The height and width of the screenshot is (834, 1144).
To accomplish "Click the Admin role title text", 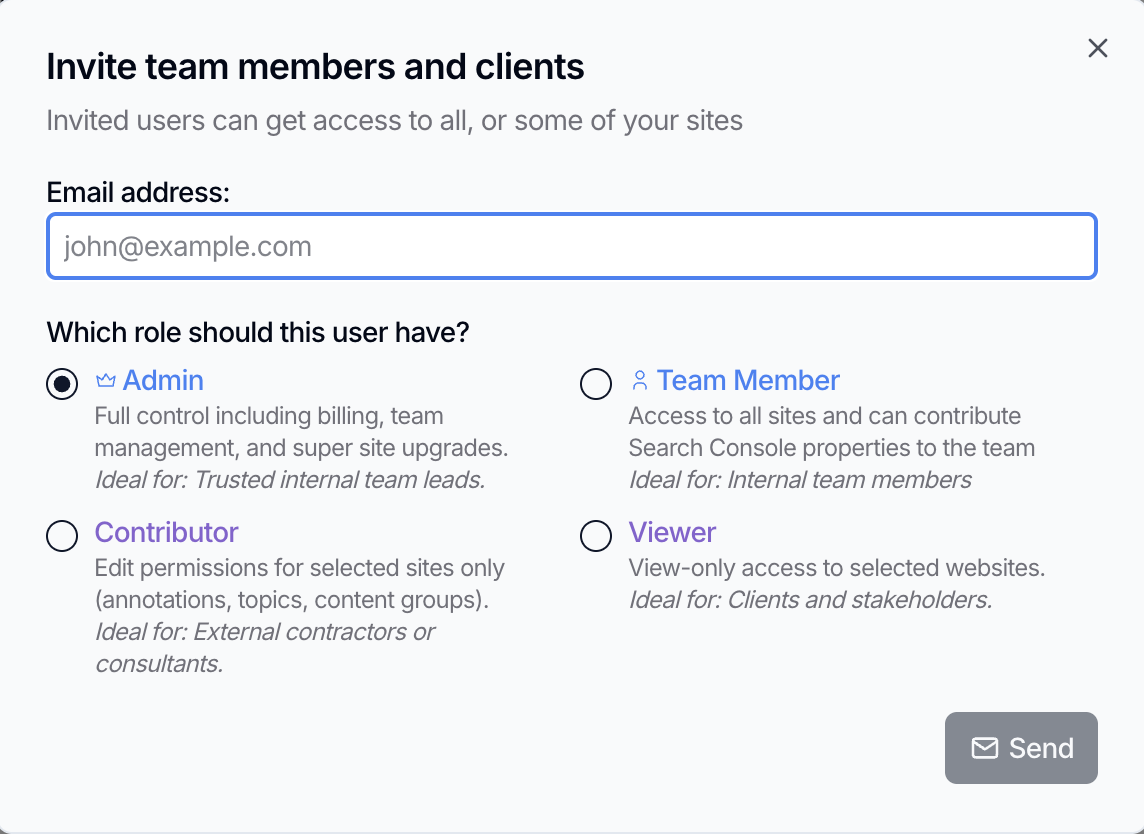I will (163, 381).
